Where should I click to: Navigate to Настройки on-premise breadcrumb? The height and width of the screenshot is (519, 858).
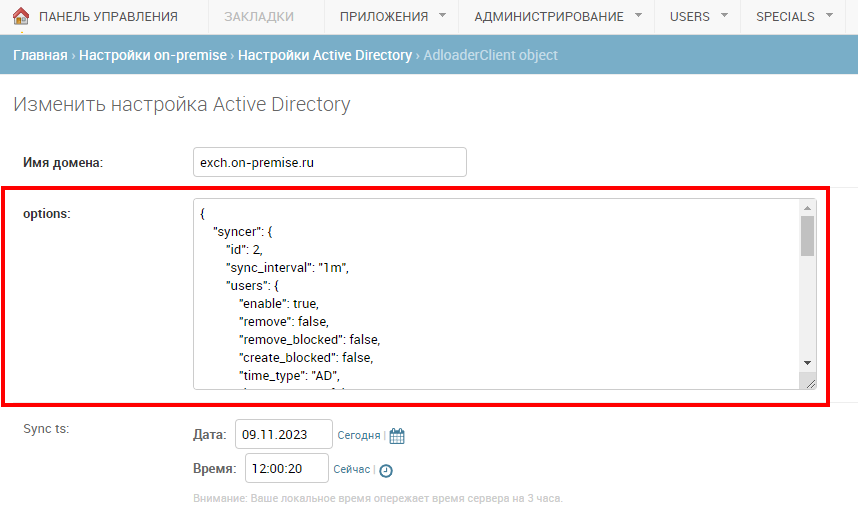click(153, 55)
